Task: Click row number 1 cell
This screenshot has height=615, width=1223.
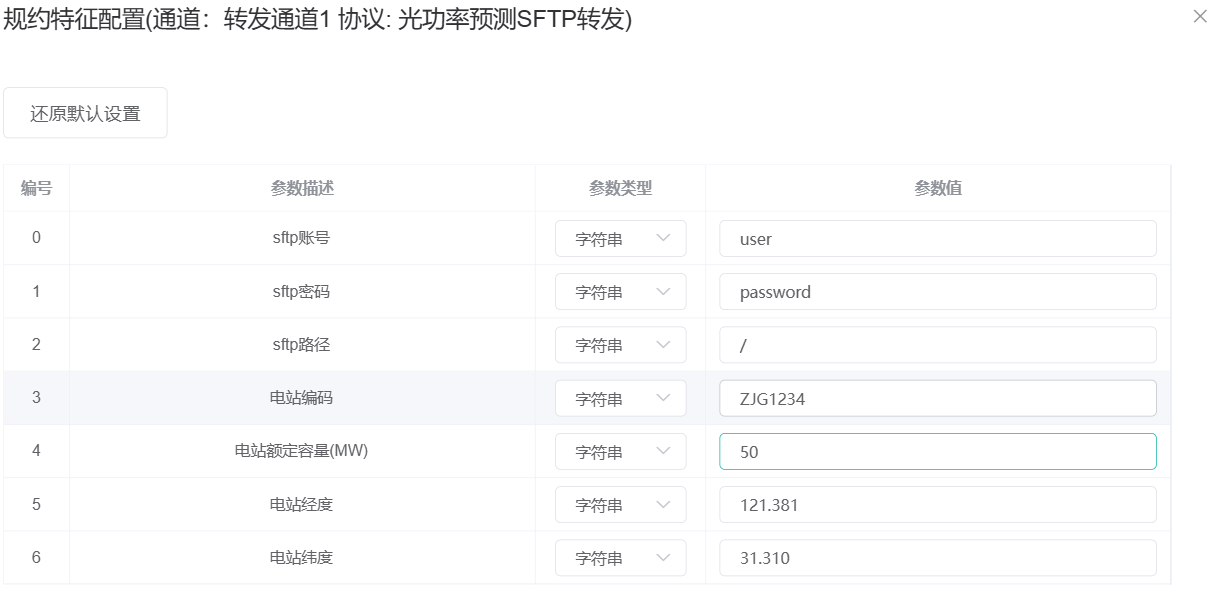Action: tap(36, 292)
